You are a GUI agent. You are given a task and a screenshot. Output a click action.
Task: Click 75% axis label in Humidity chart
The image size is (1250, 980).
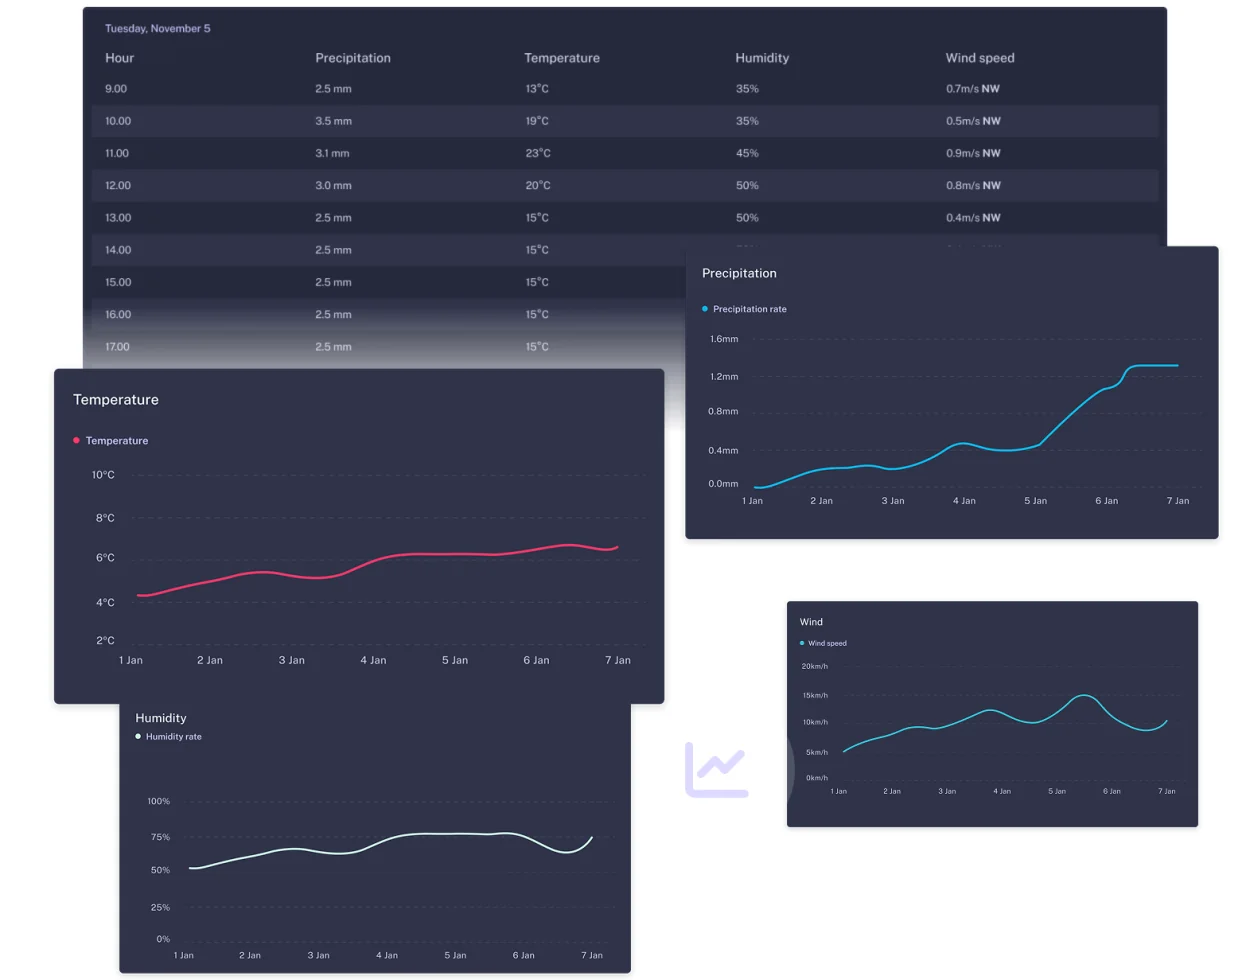coord(160,837)
